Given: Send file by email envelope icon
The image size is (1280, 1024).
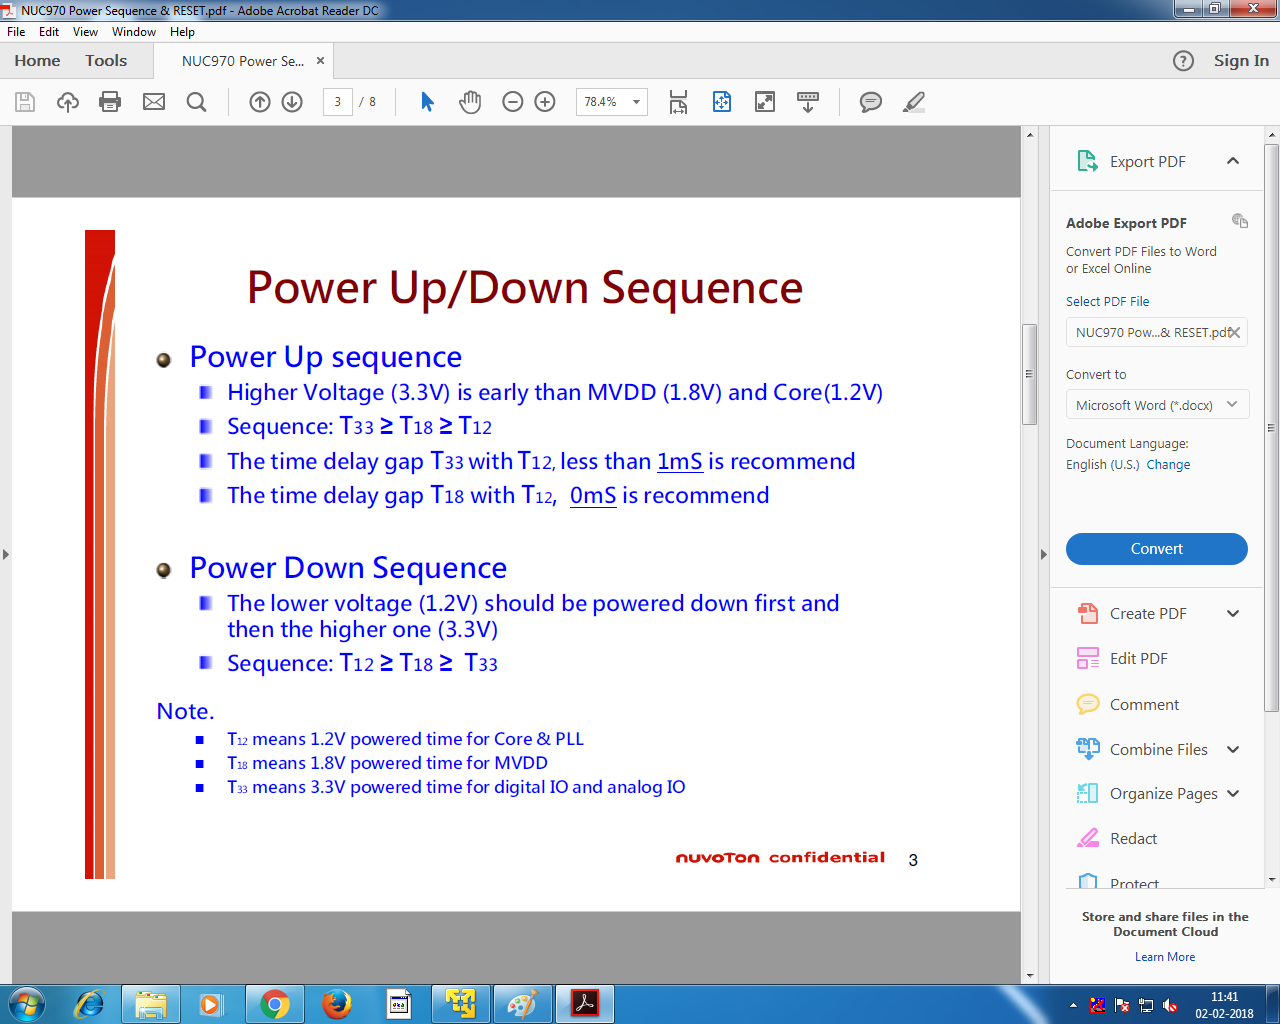Looking at the screenshot, I should (x=154, y=102).
